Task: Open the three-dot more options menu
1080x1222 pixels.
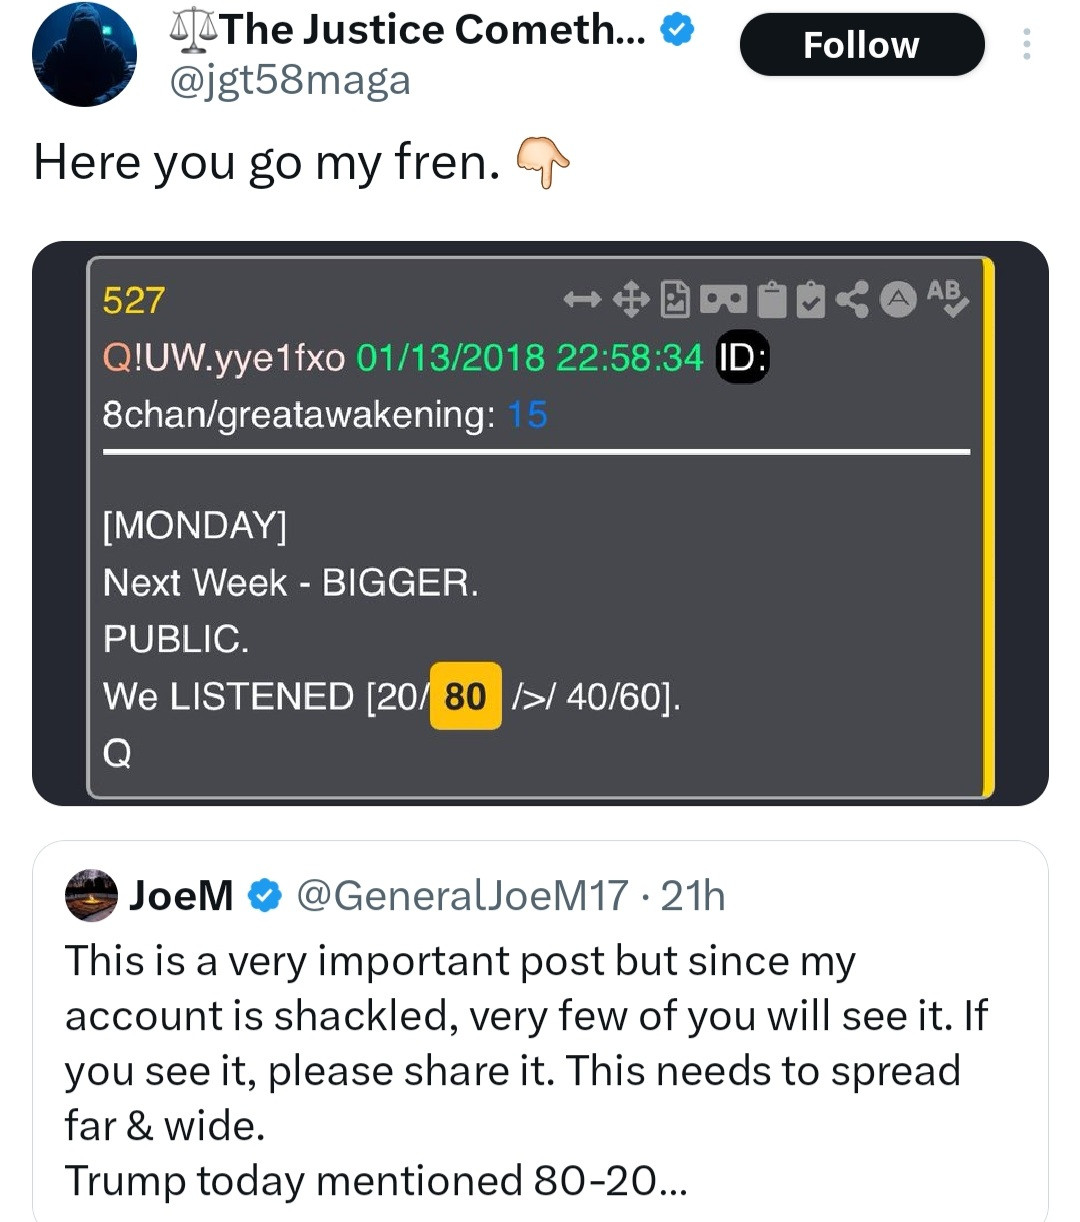Action: pos(1026,44)
